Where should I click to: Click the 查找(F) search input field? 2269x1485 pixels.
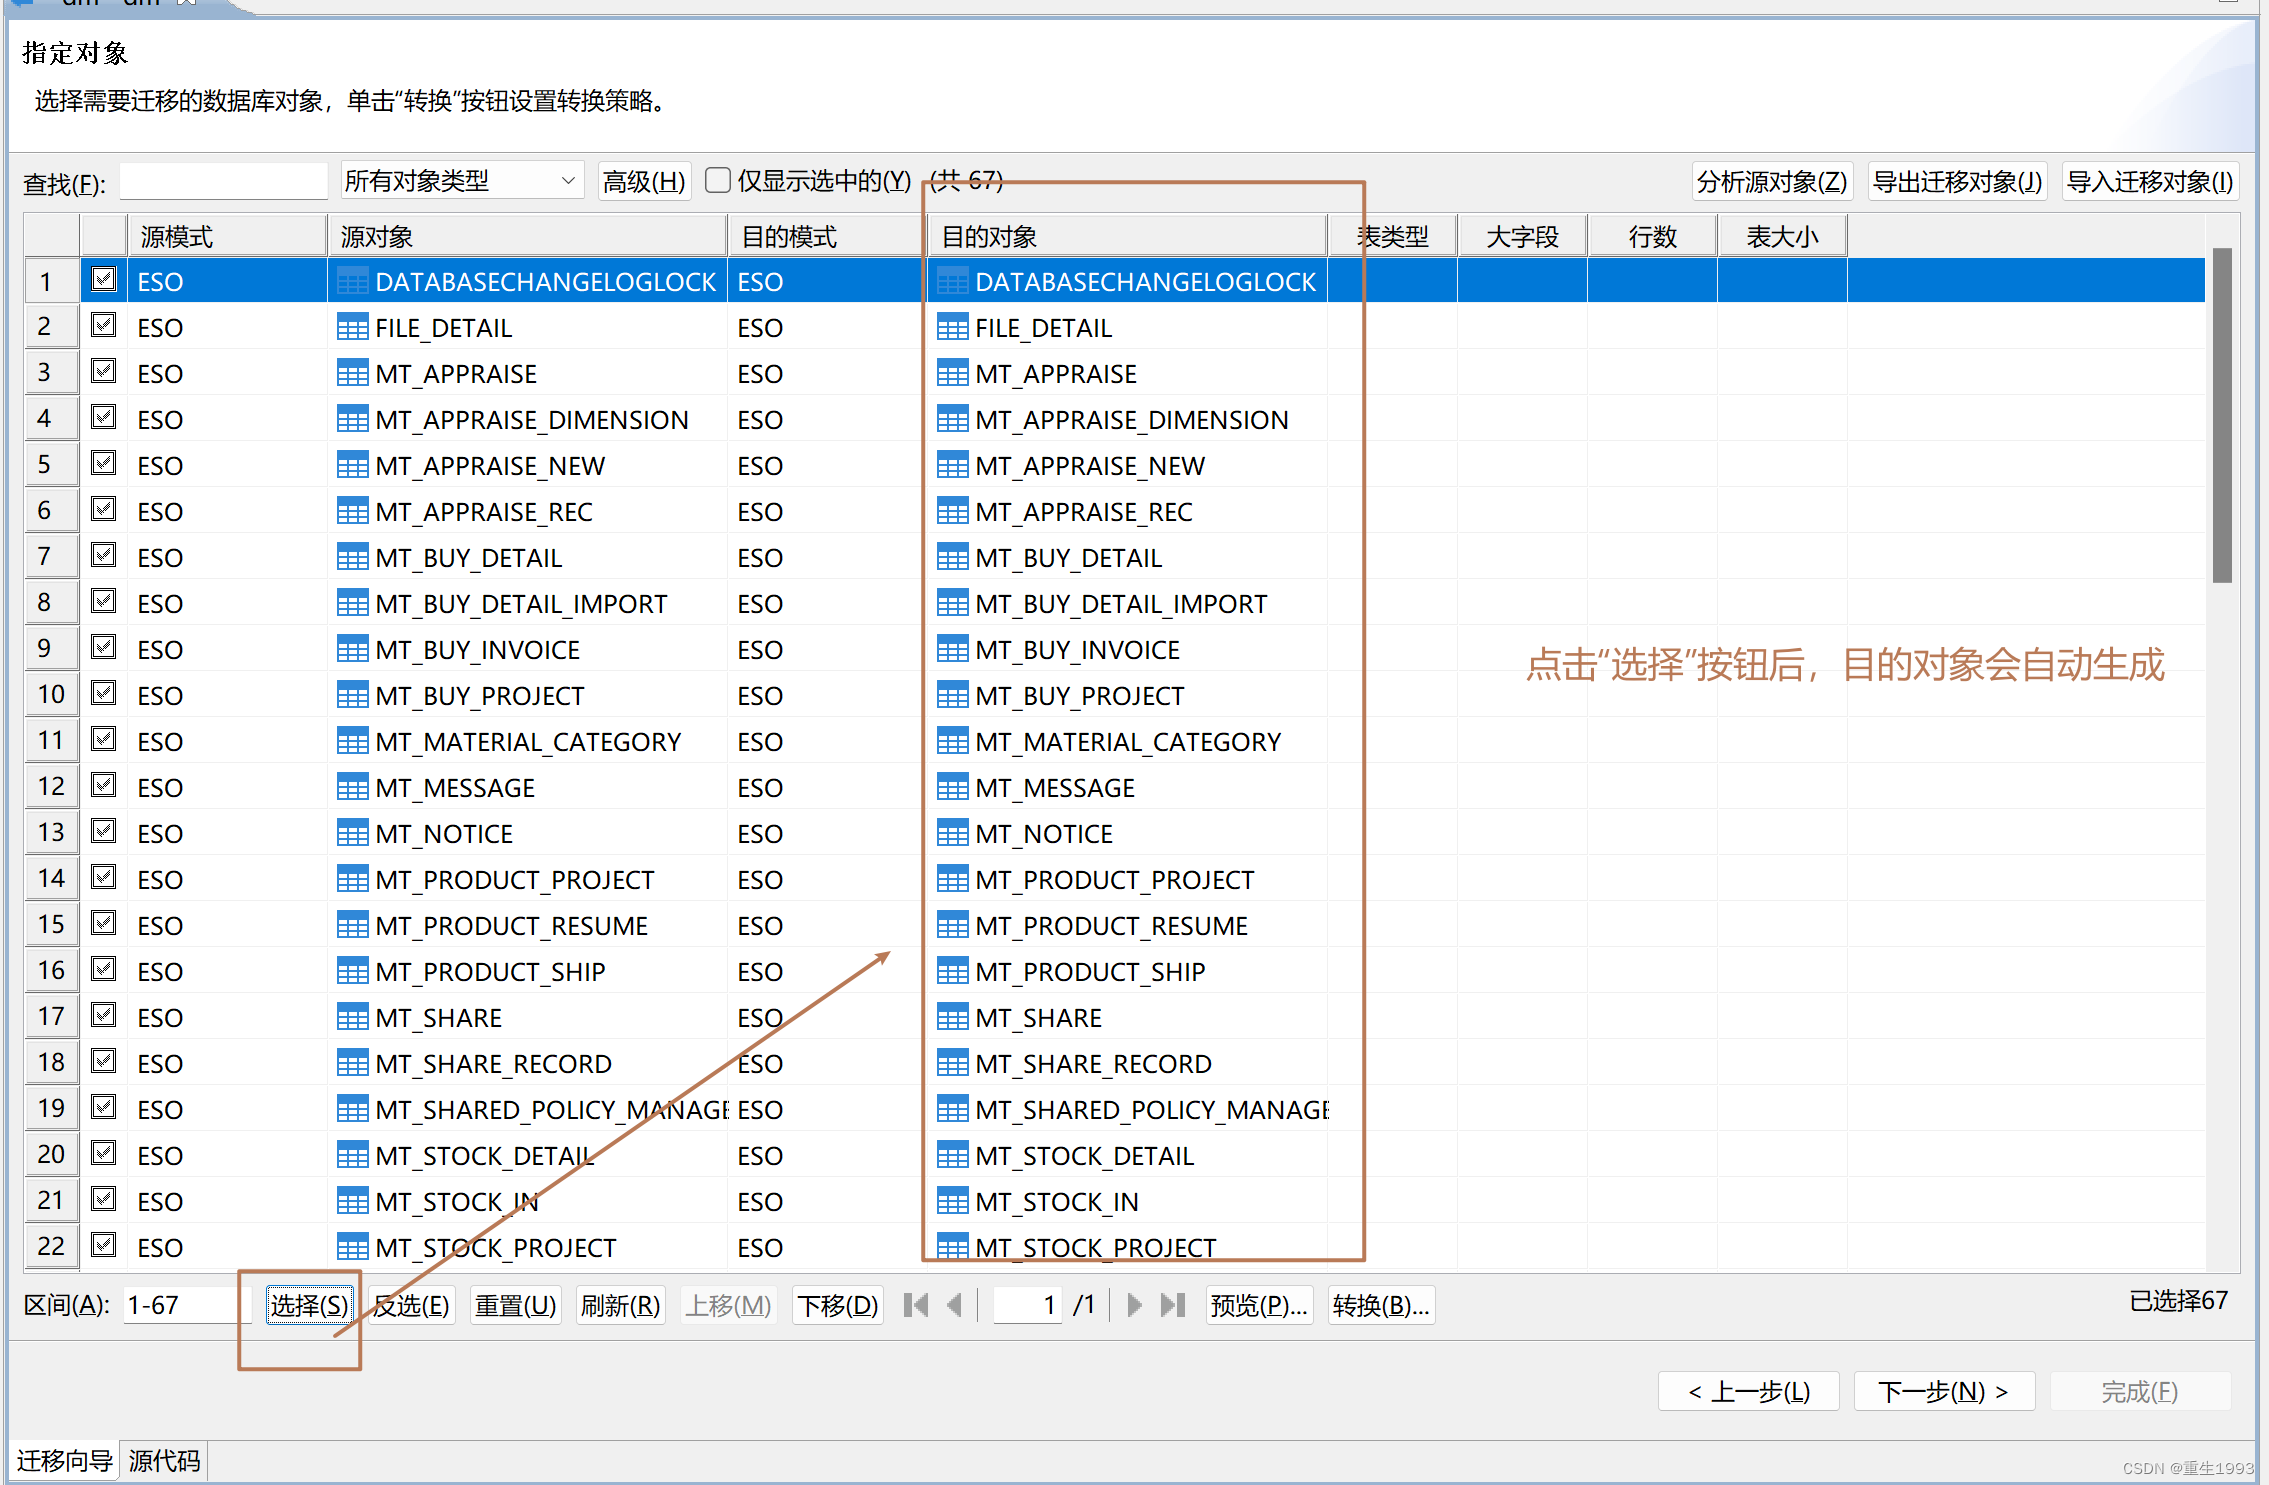click(223, 182)
